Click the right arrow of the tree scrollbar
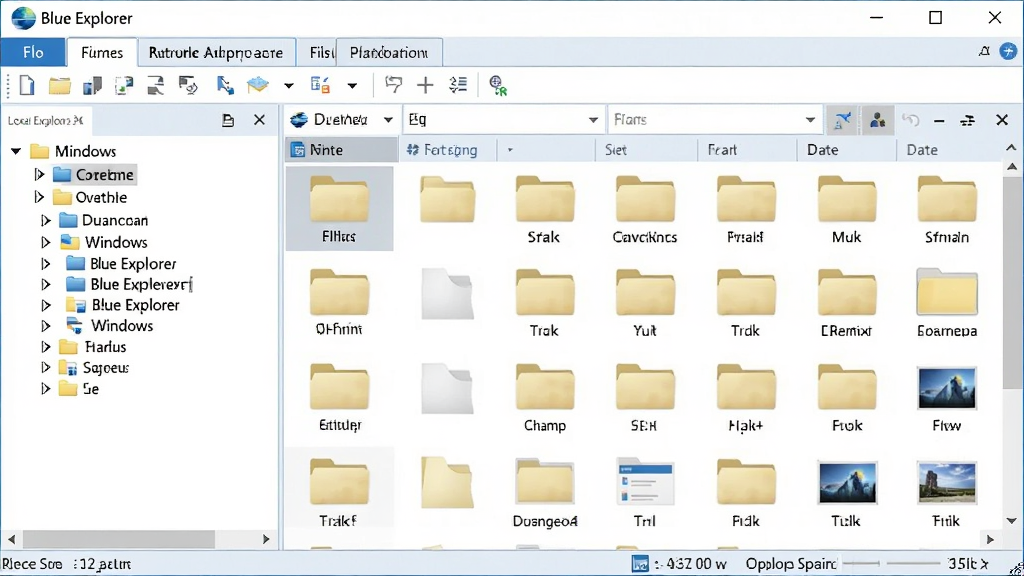The image size is (1024, 576). click(266, 539)
